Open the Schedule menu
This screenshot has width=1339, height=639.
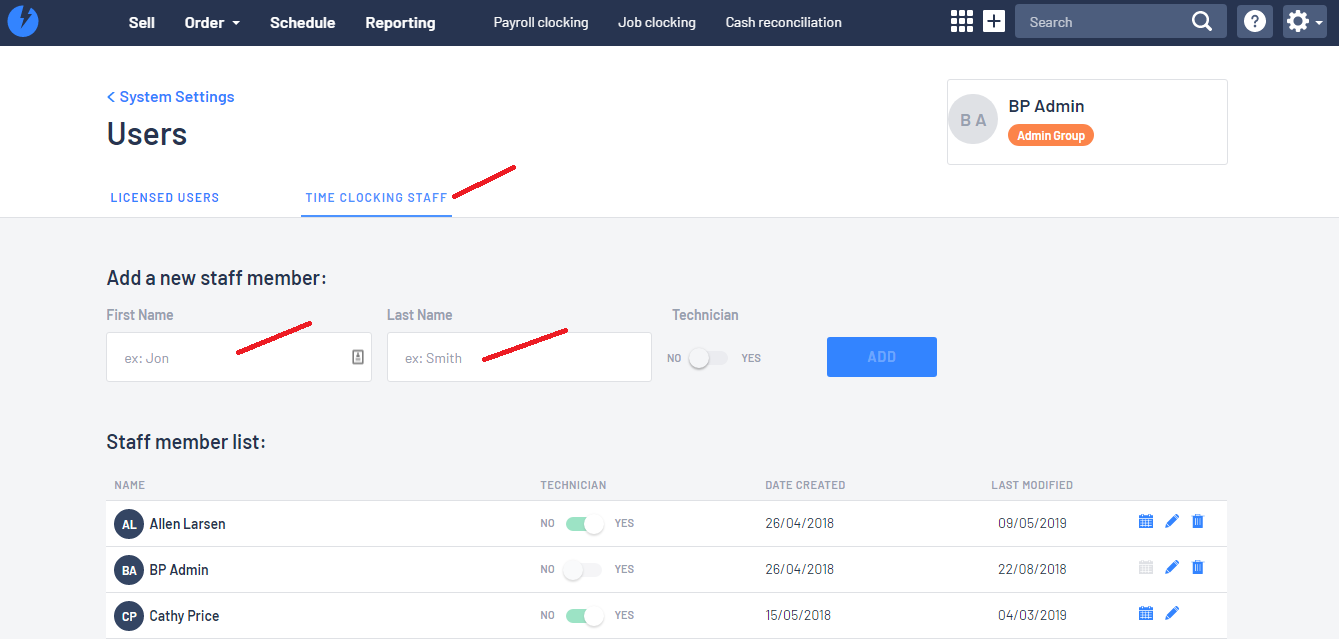(302, 22)
